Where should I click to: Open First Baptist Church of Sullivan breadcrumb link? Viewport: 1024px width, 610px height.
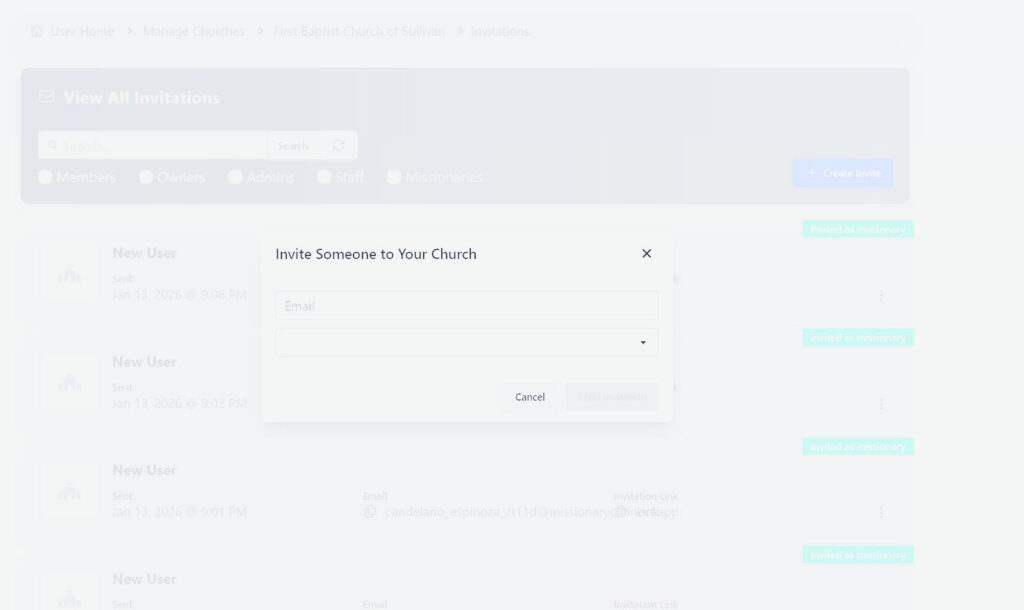pyautogui.click(x=359, y=31)
